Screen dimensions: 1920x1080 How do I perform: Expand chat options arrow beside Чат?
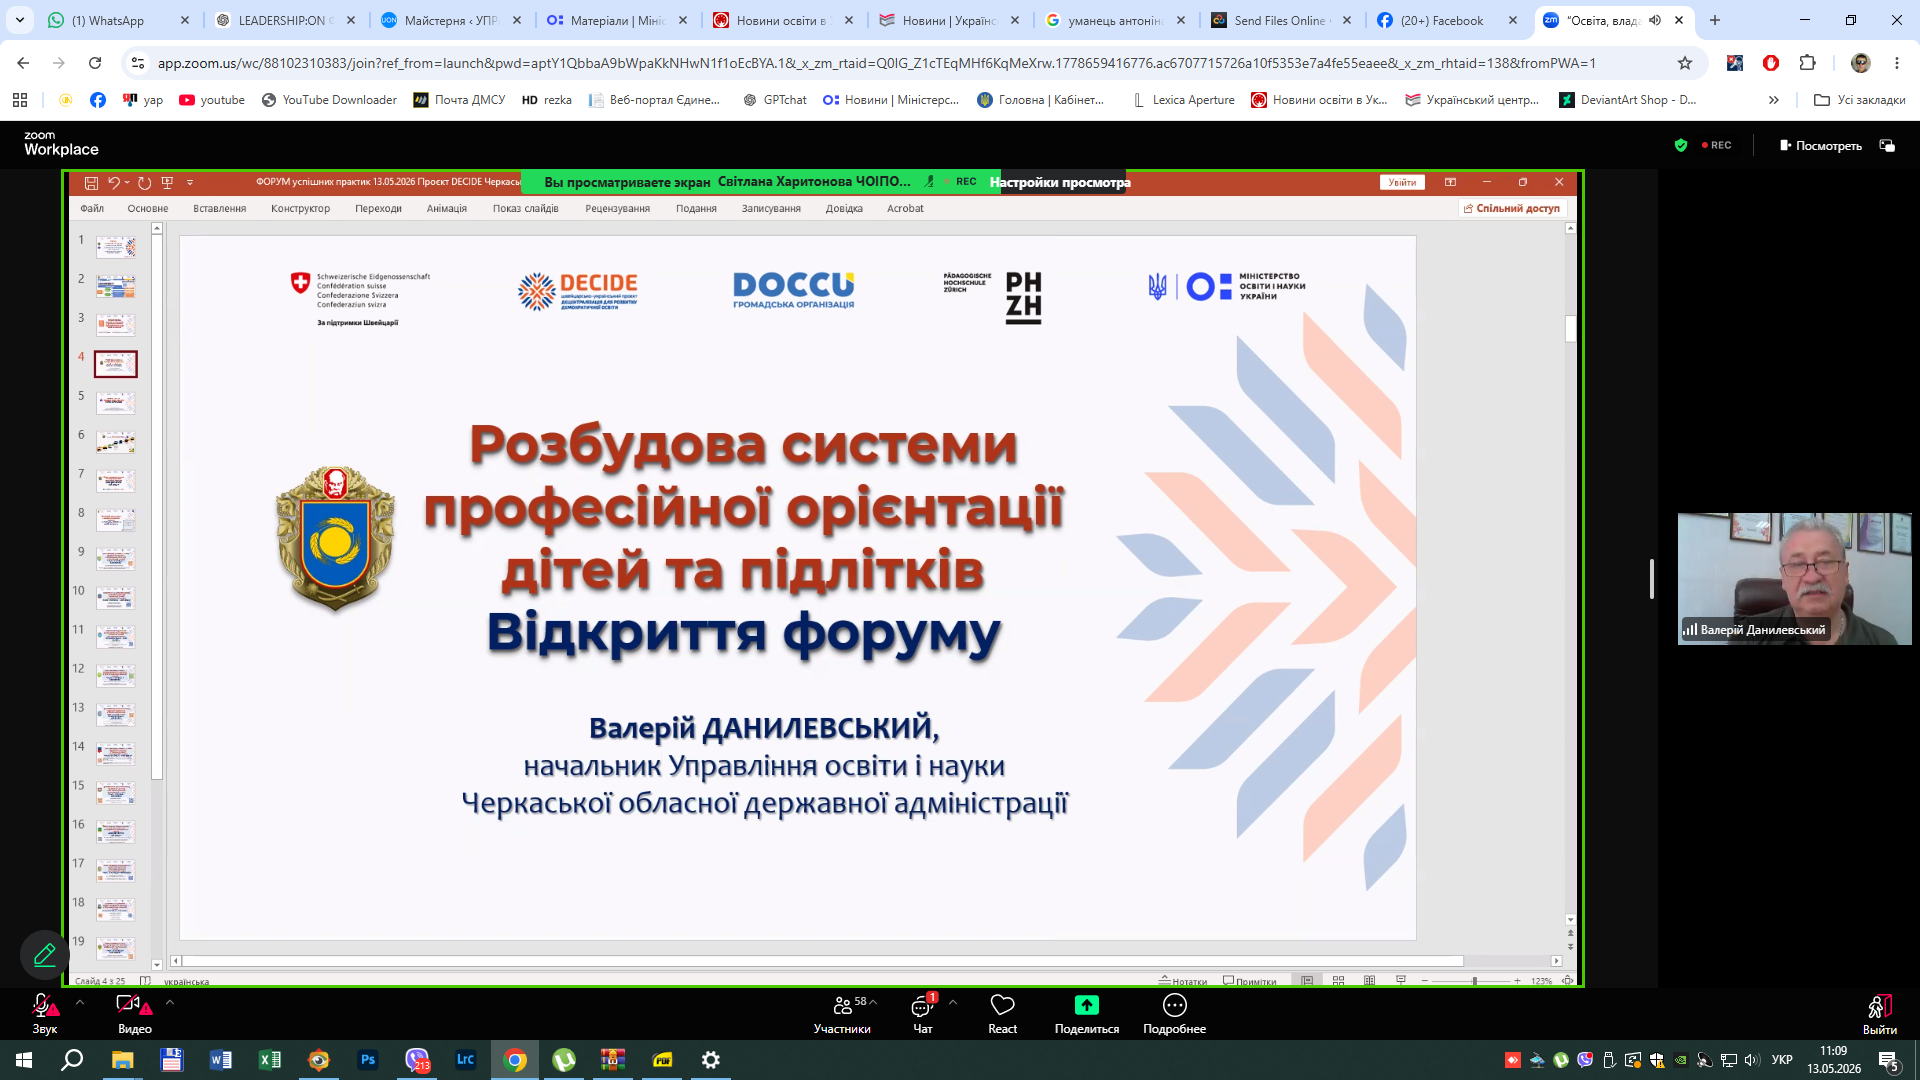click(x=953, y=1001)
